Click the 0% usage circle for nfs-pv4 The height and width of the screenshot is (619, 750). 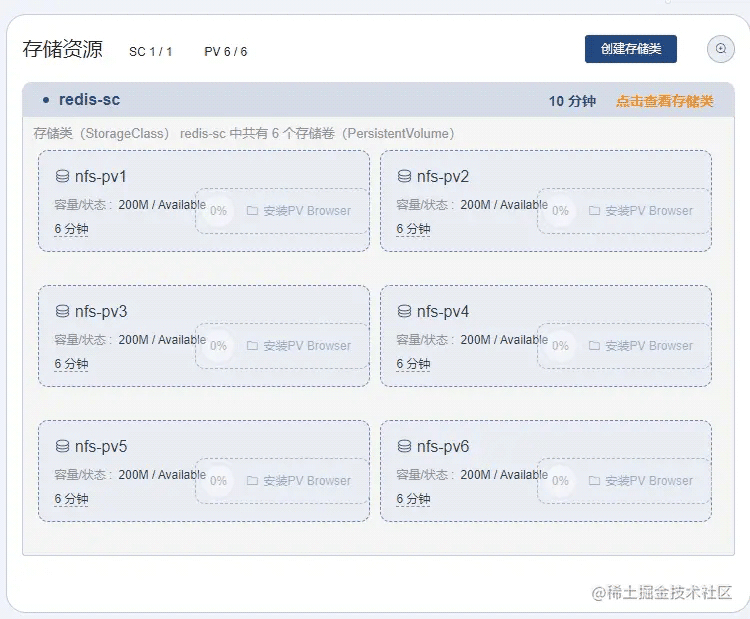(x=560, y=346)
